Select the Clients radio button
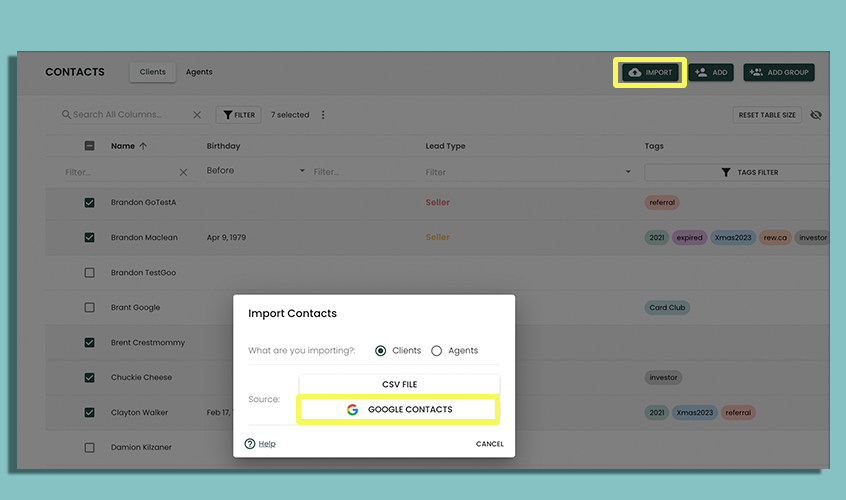This screenshot has width=846, height=500. [x=380, y=351]
